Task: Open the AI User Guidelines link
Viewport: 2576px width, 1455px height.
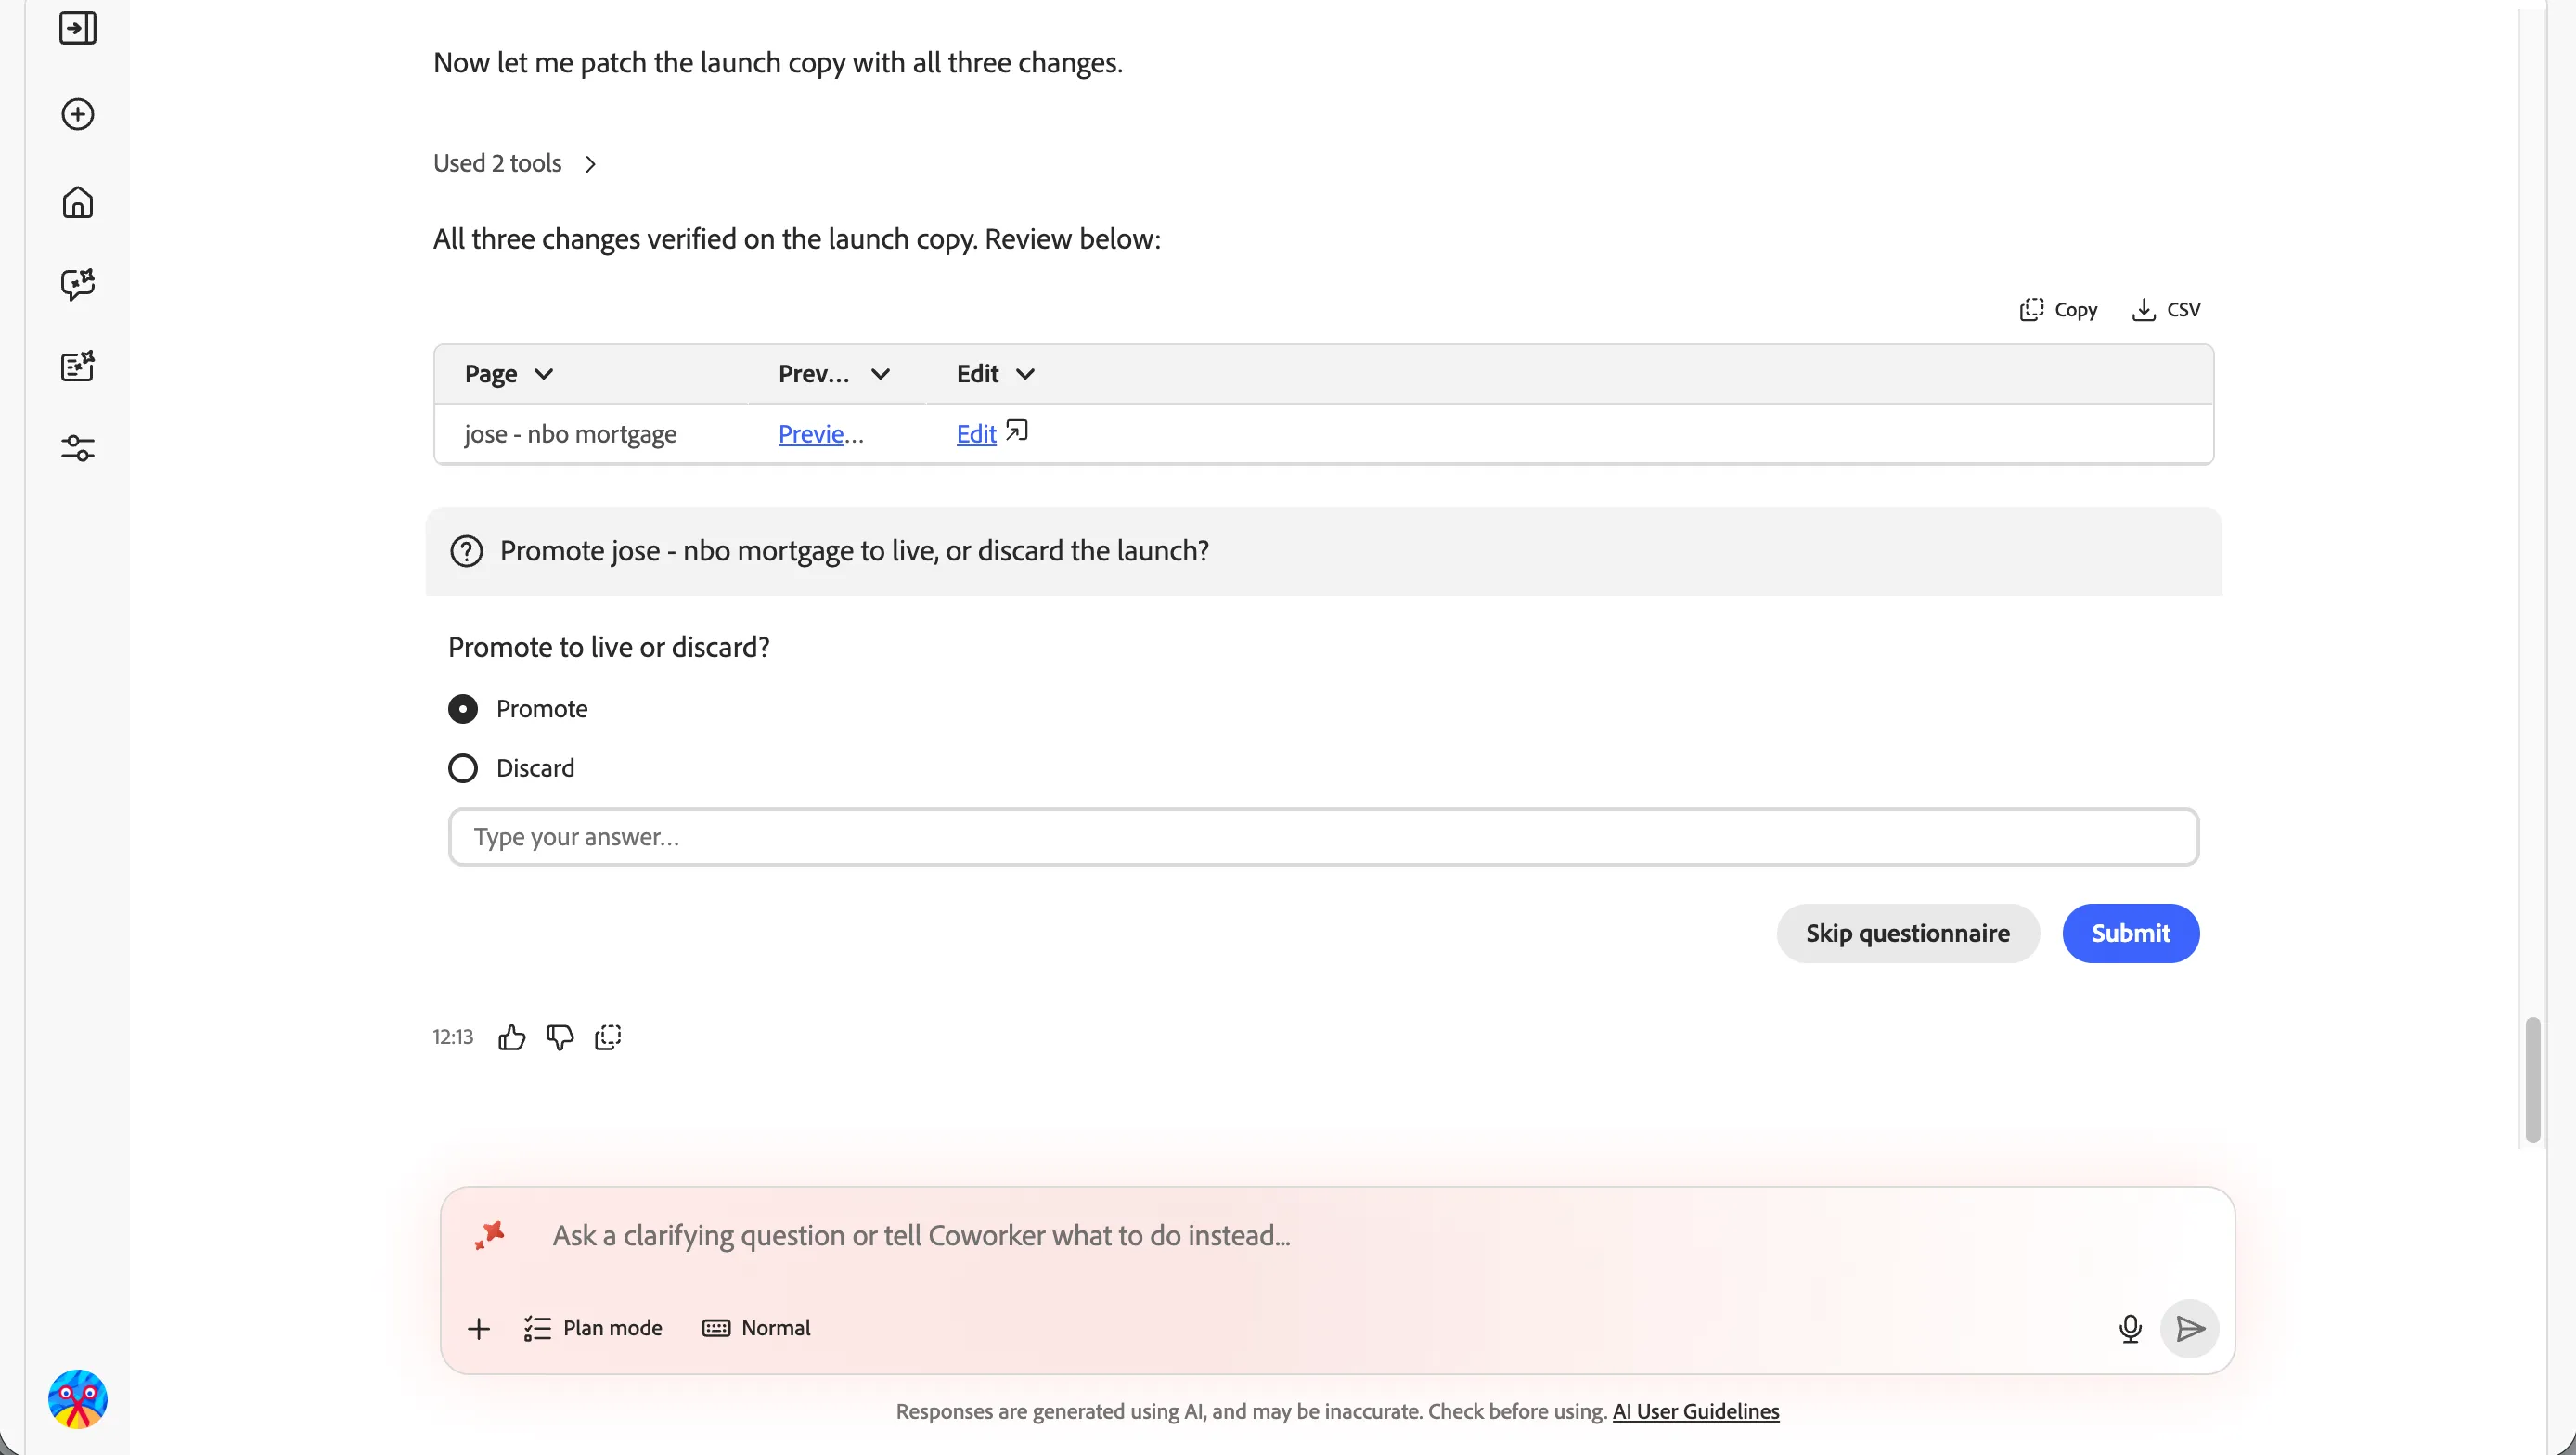Action: coord(1696,1411)
